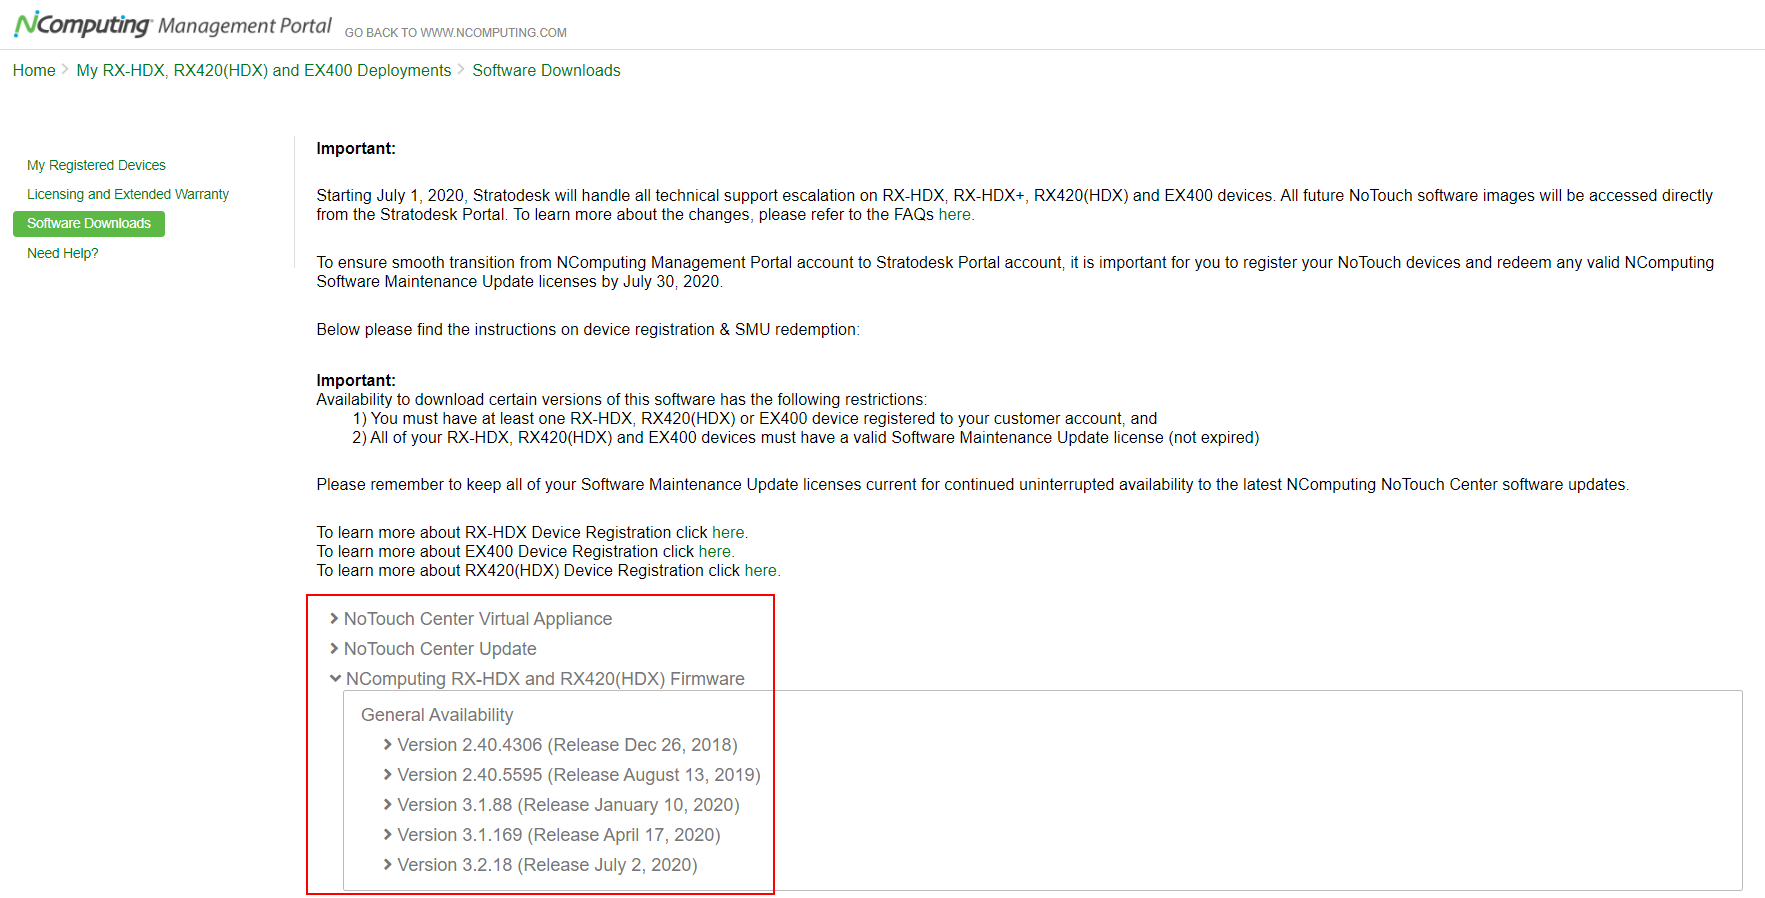Open Licensing and Extended Warranty sidebar item
Screen dimensions: 1765x898
tap(128, 194)
